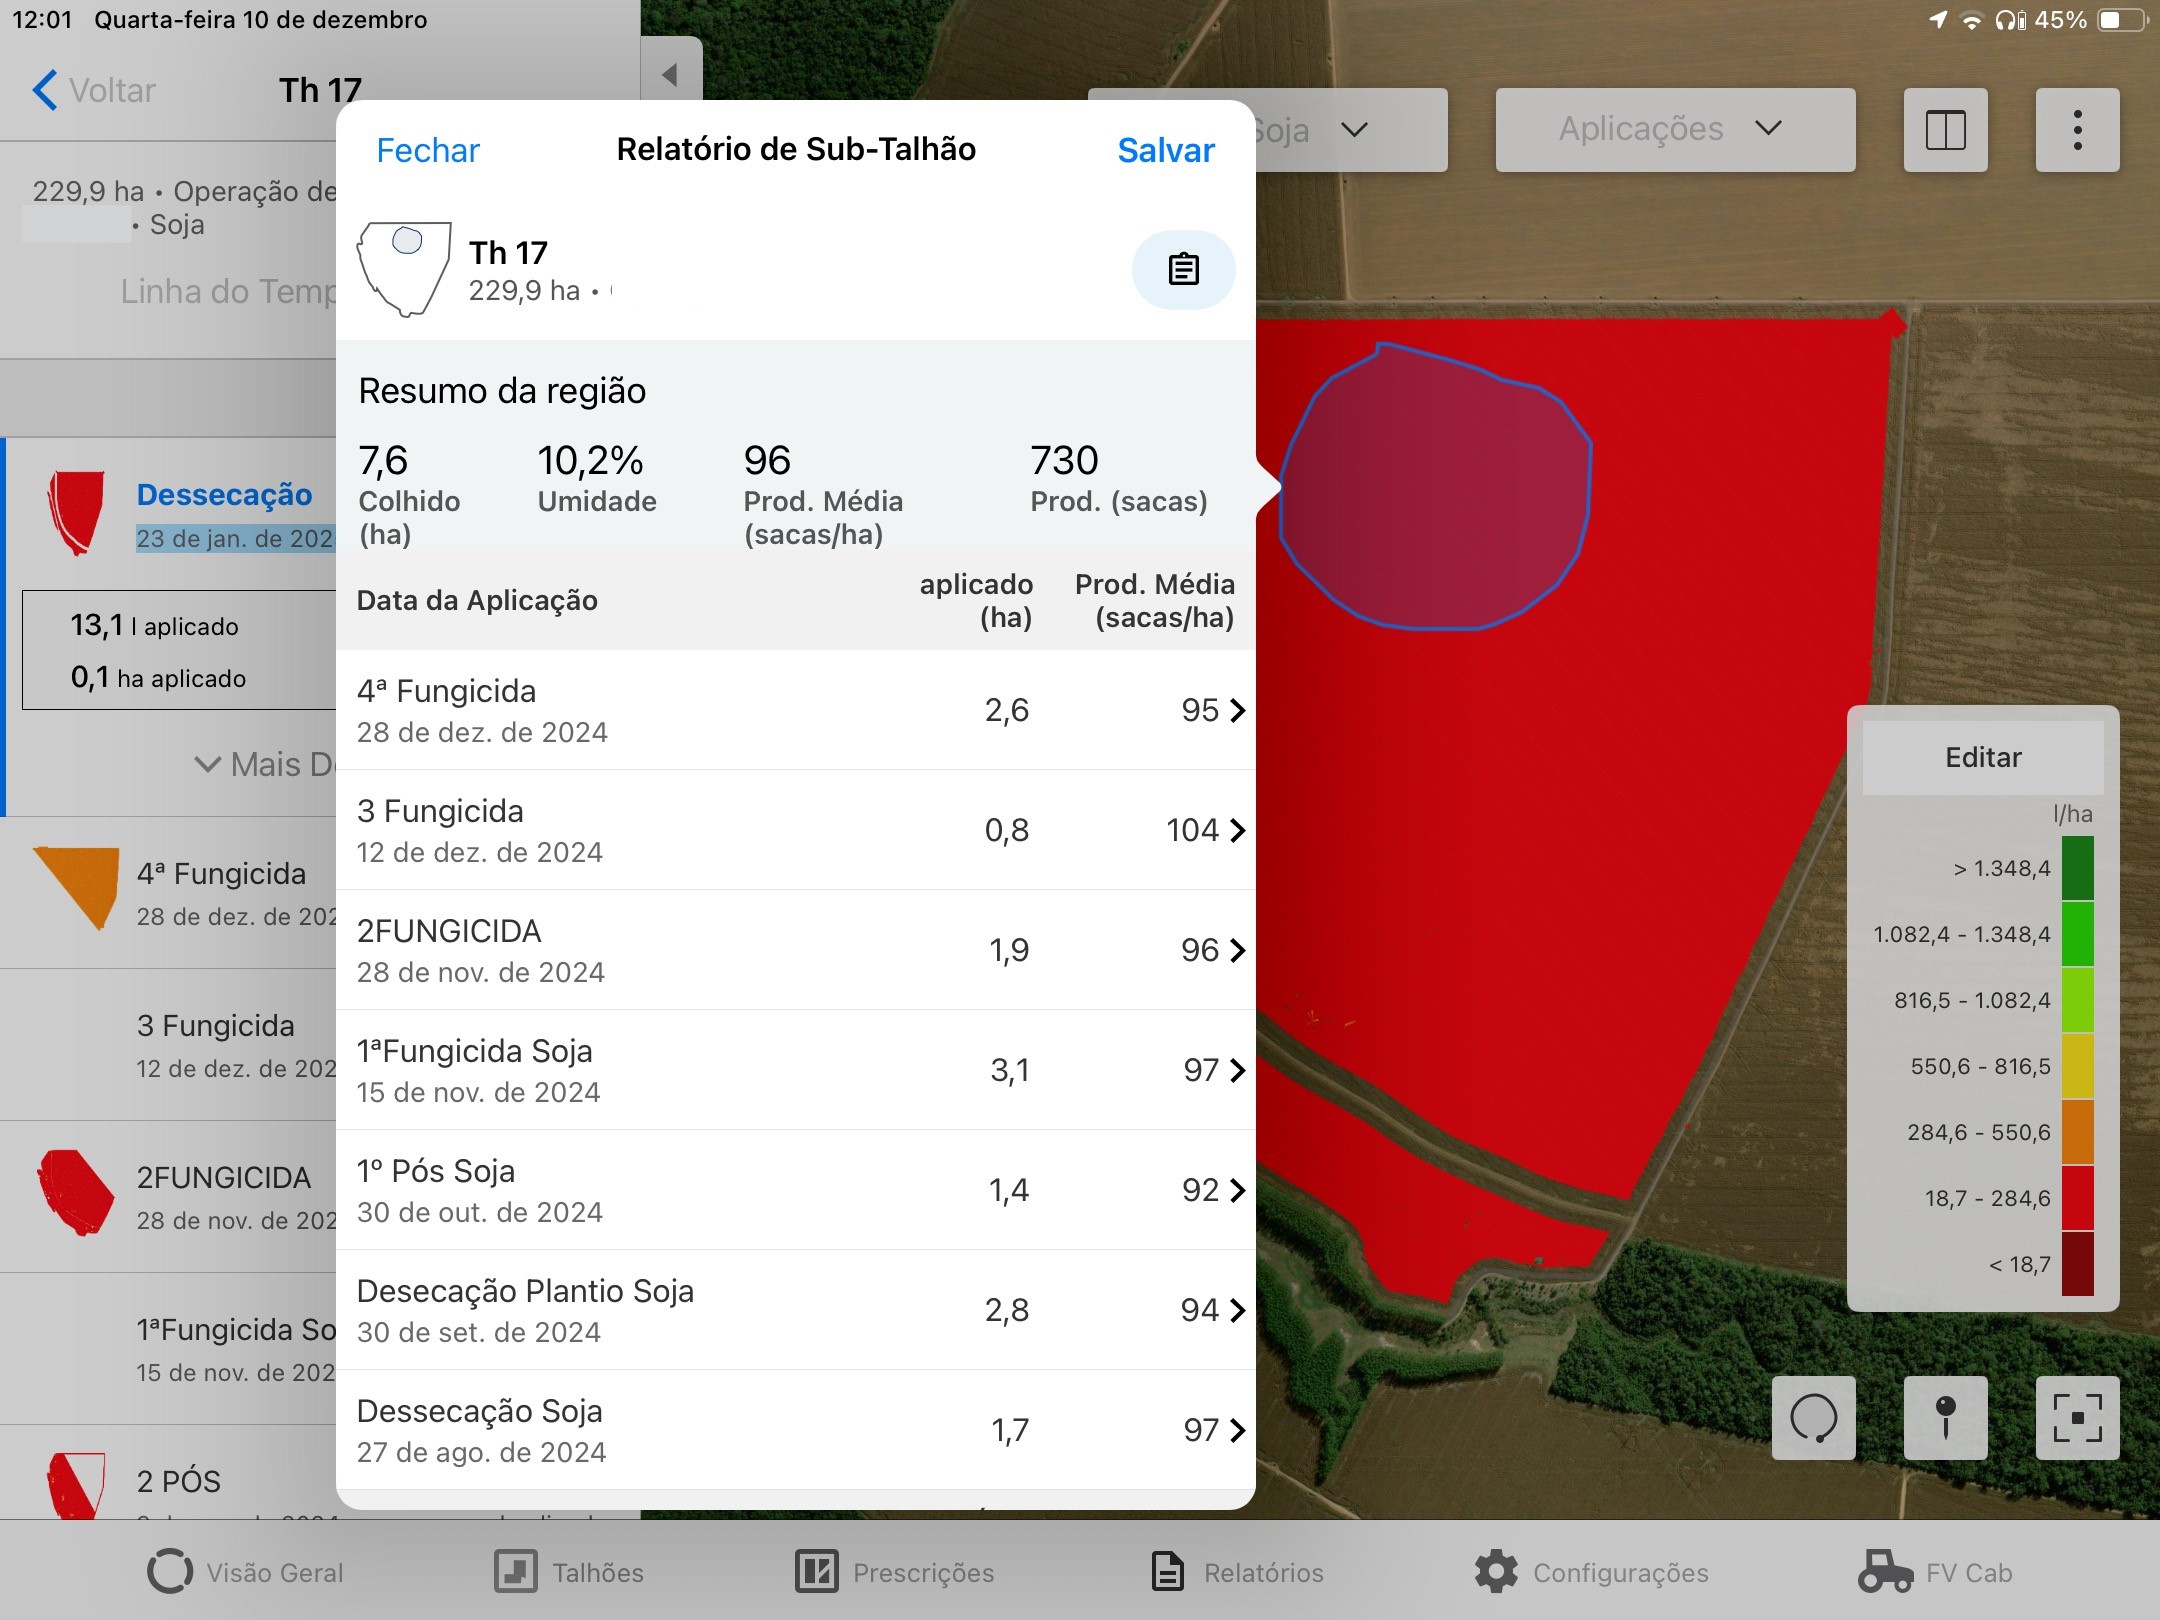
Task: Toggle the split-screen view icon
Action: tap(1945, 130)
